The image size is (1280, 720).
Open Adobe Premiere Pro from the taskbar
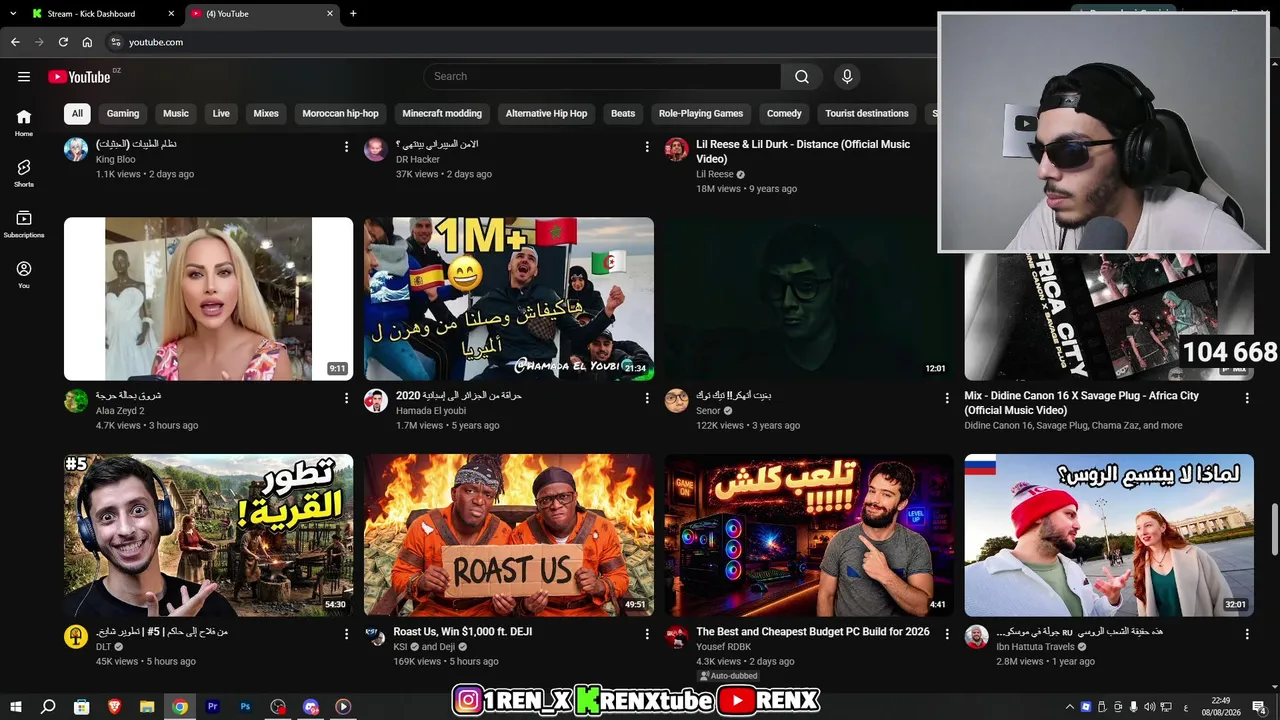[212, 706]
